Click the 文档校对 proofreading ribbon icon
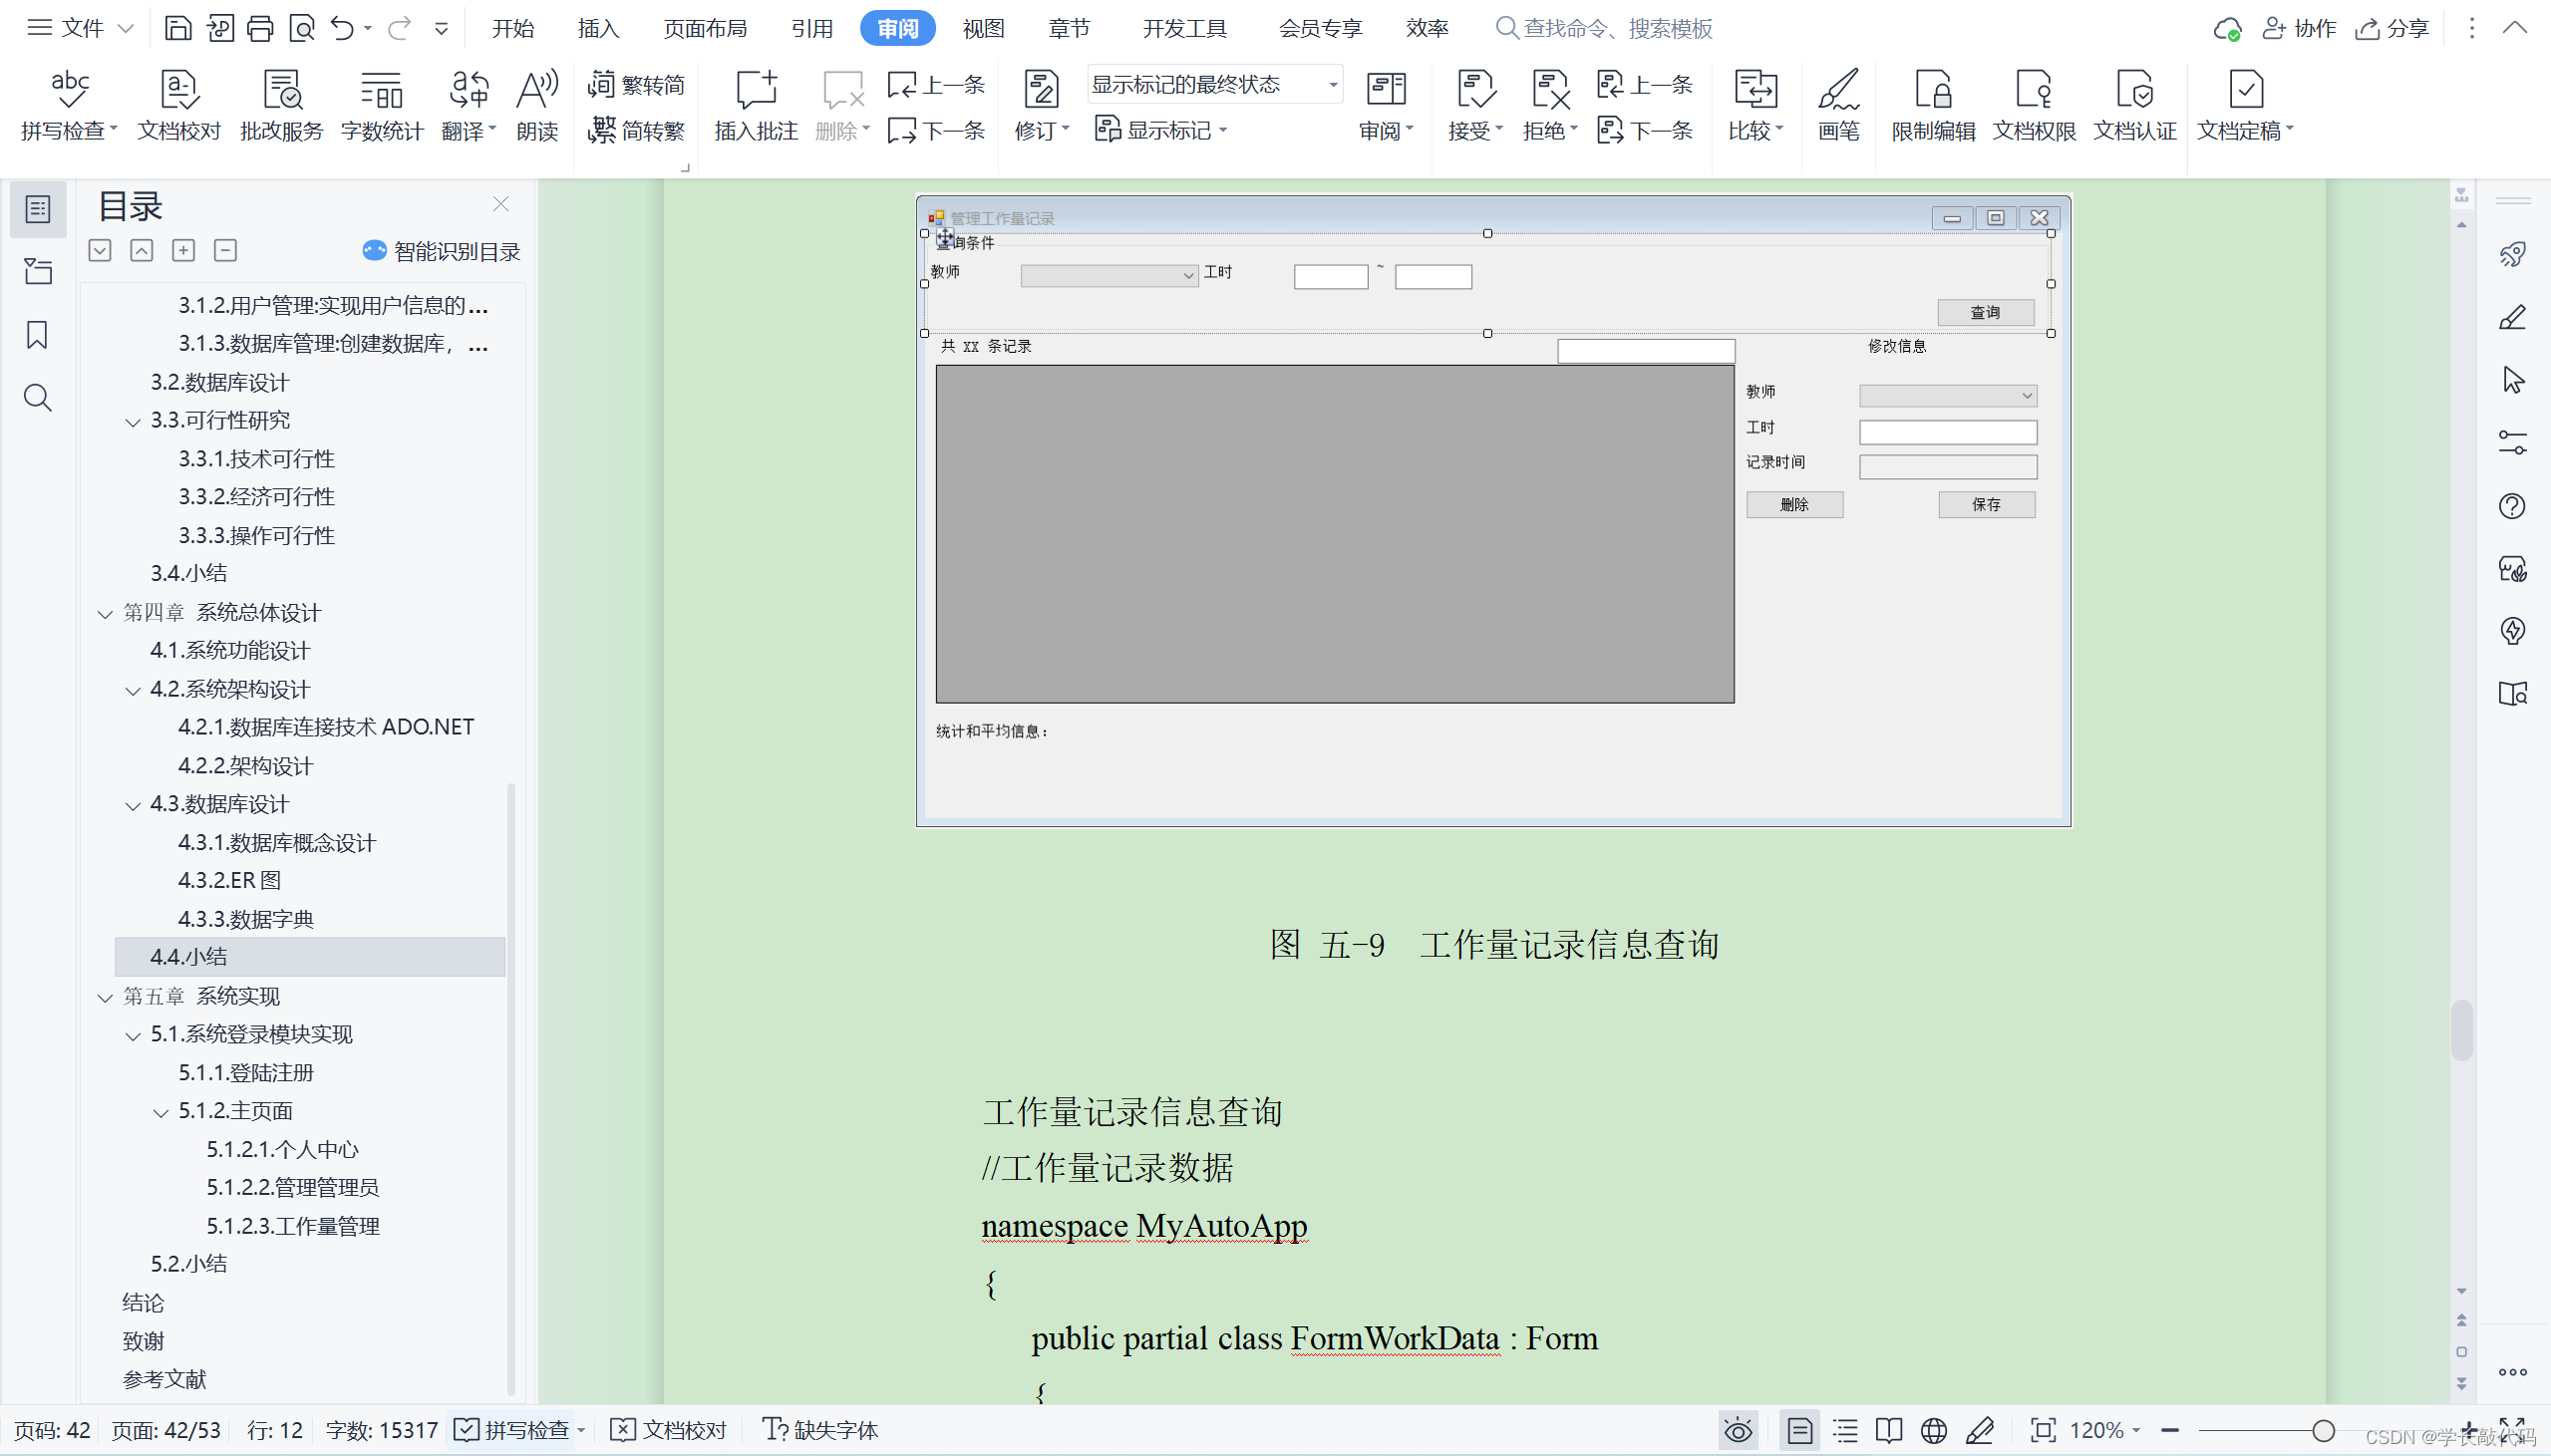 [x=179, y=104]
